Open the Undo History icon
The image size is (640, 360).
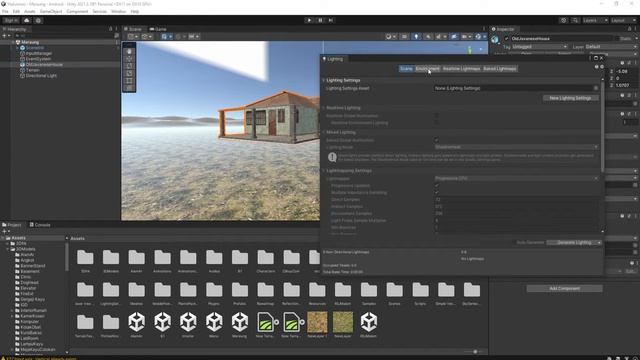click(x=563, y=20)
